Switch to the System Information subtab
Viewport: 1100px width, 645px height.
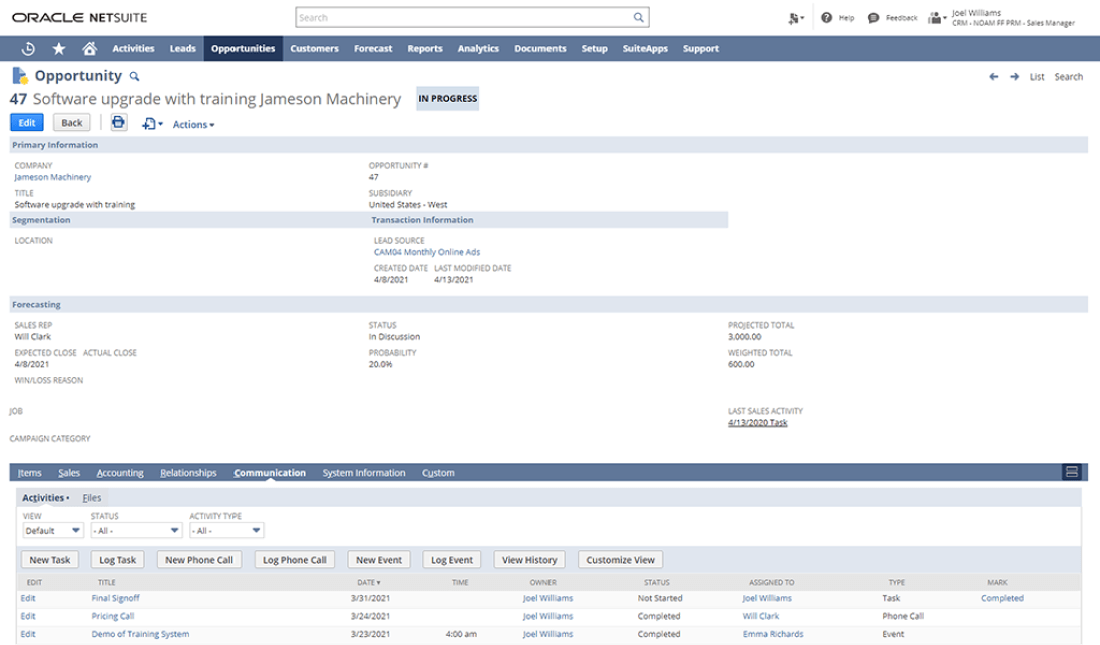364,473
